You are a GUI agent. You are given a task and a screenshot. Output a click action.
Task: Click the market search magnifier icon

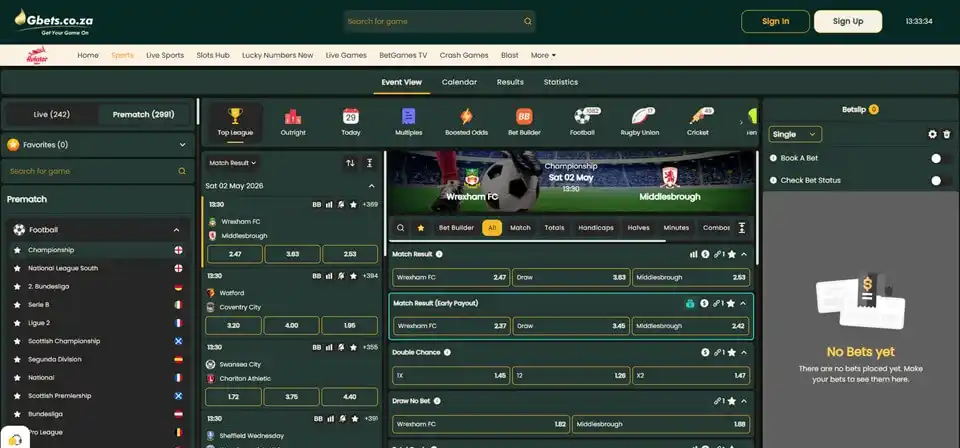coord(400,228)
